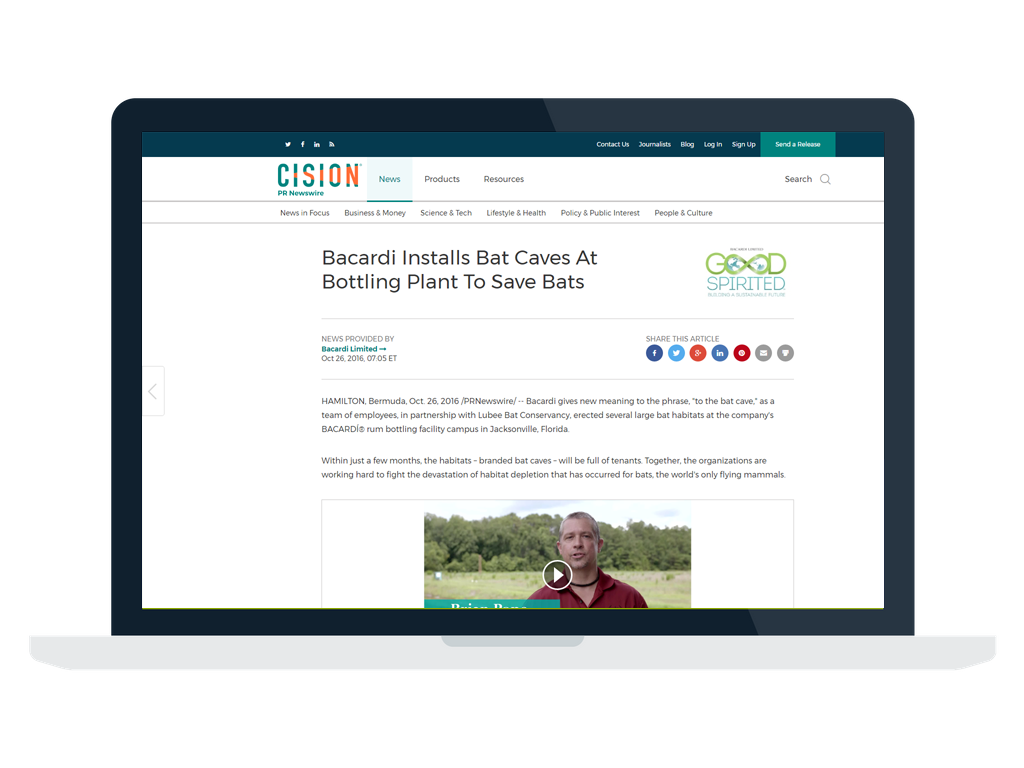Click the Good Spirited logo image
Screen dimensions: 1024x768
(x=745, y=270)
